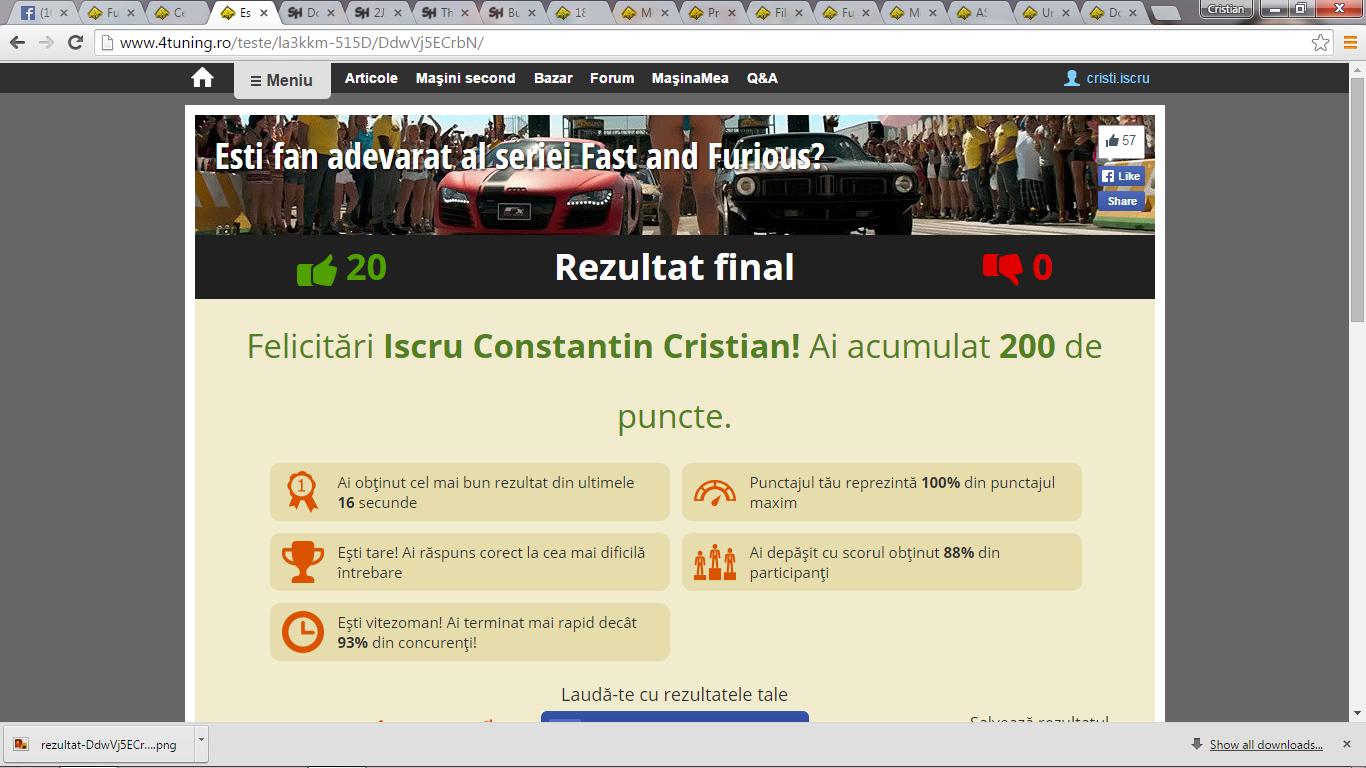Go to the Bazar section
The height and width of the screenshot is (768, 1366).
pos(553,78)
